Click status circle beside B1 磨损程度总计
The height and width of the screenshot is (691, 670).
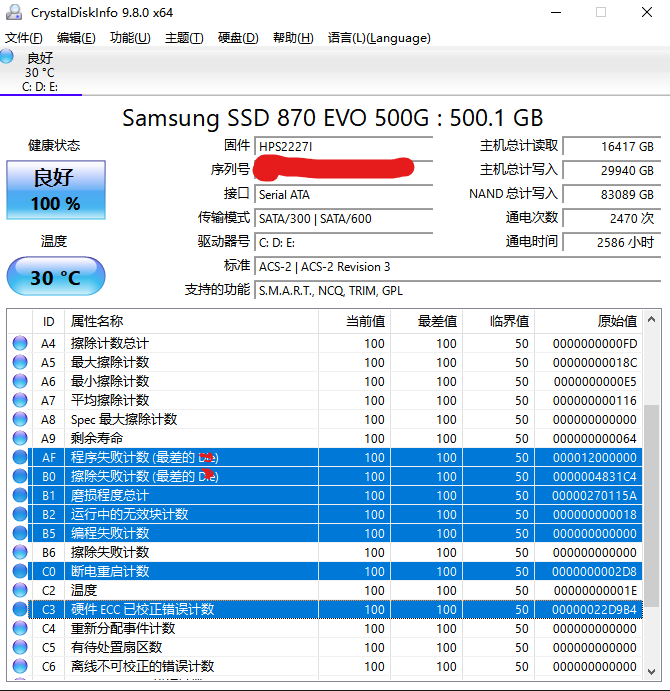pos(20,495)
